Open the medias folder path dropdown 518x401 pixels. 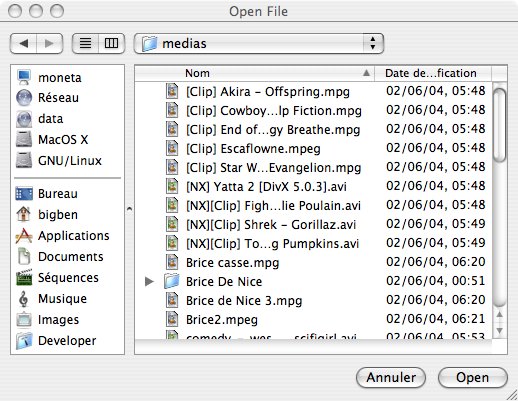click(259, 43)
